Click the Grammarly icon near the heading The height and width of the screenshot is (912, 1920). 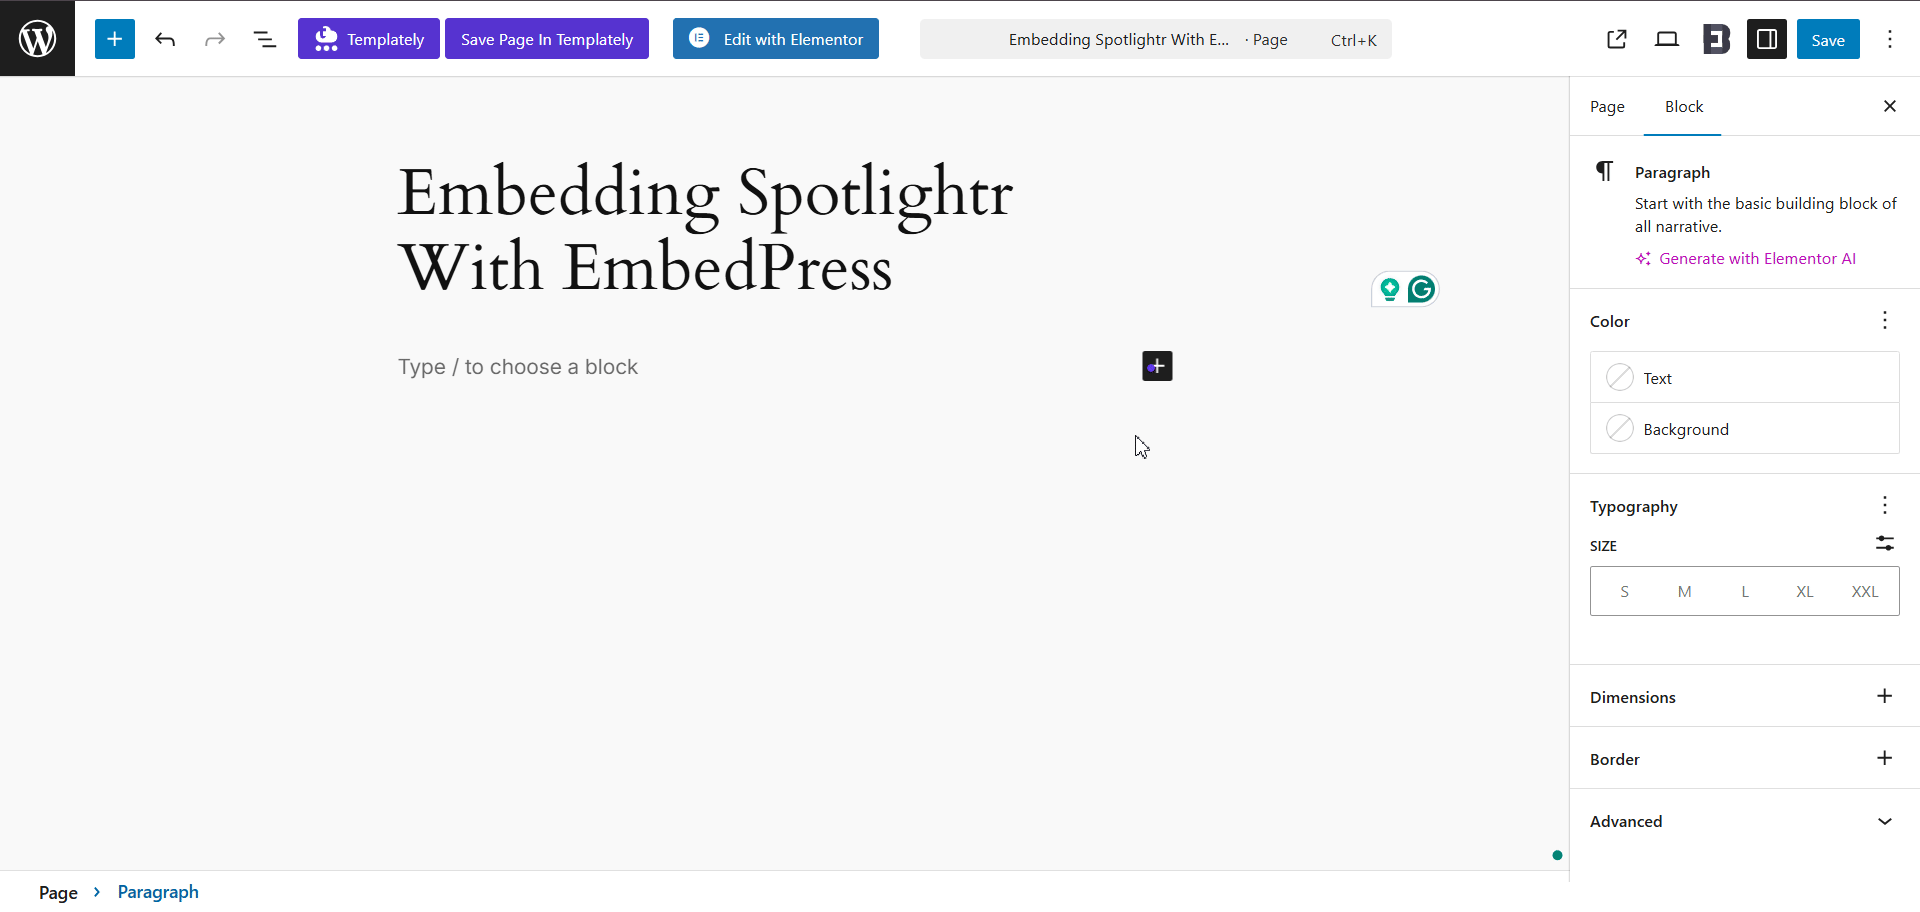(x=1421, y=289)
